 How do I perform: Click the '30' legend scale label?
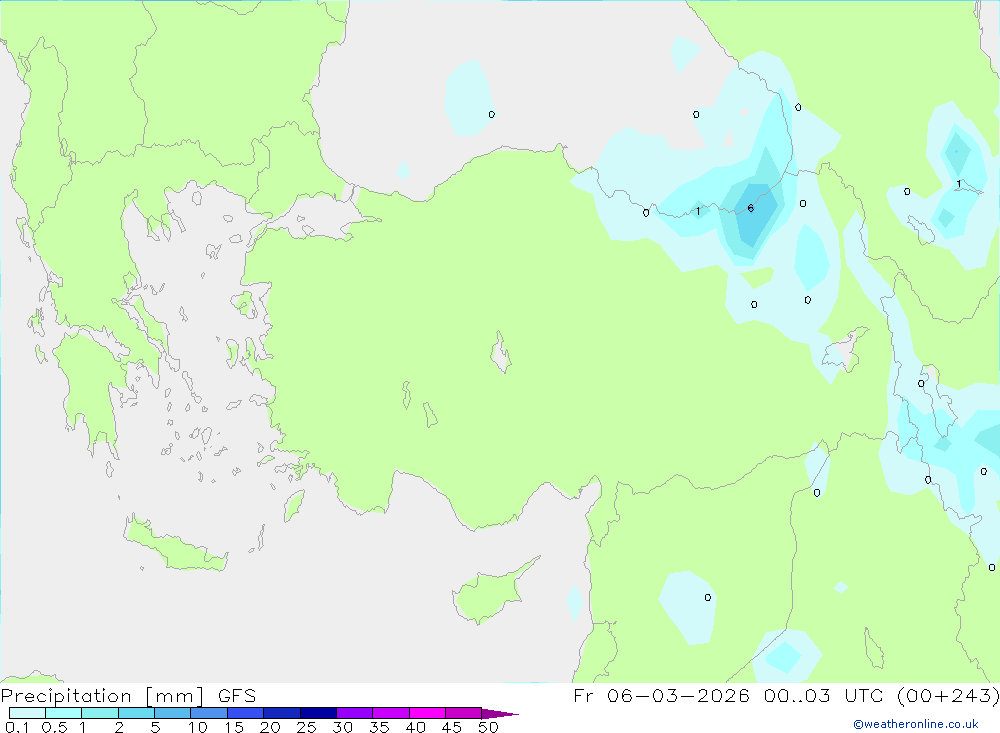(342, 727)
